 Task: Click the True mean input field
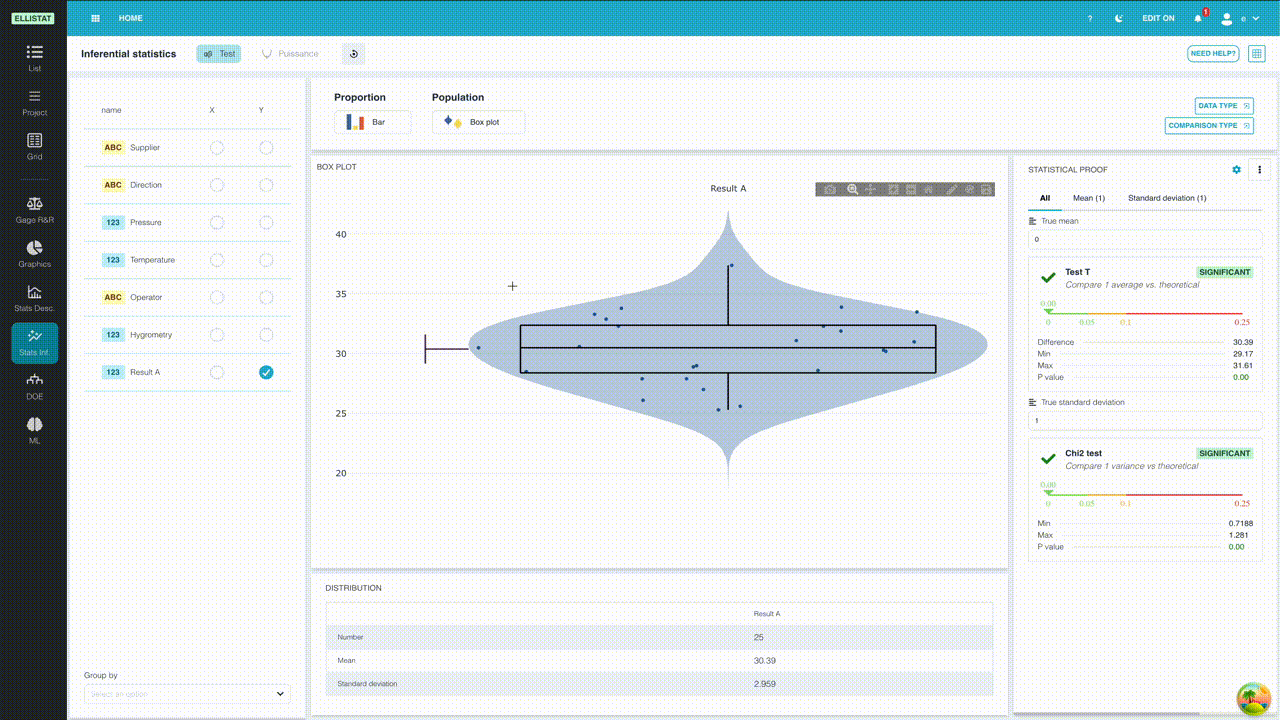point(1145,239)
